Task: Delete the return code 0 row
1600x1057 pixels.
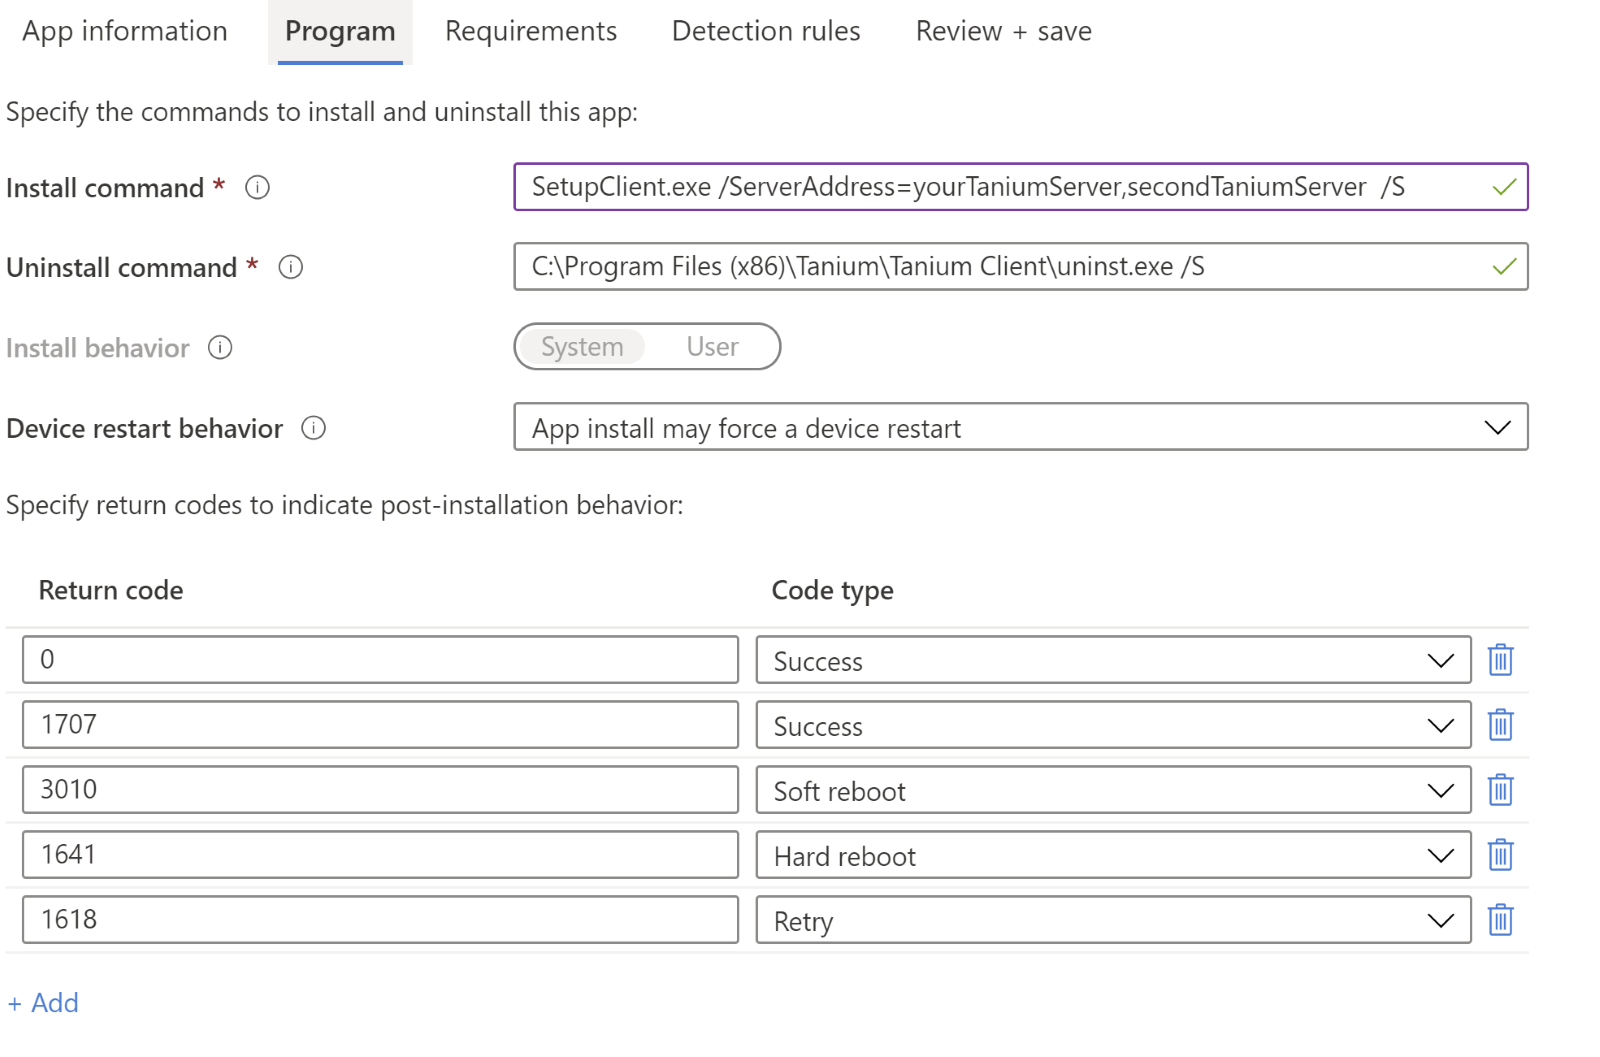Action: click(1500, 659)
